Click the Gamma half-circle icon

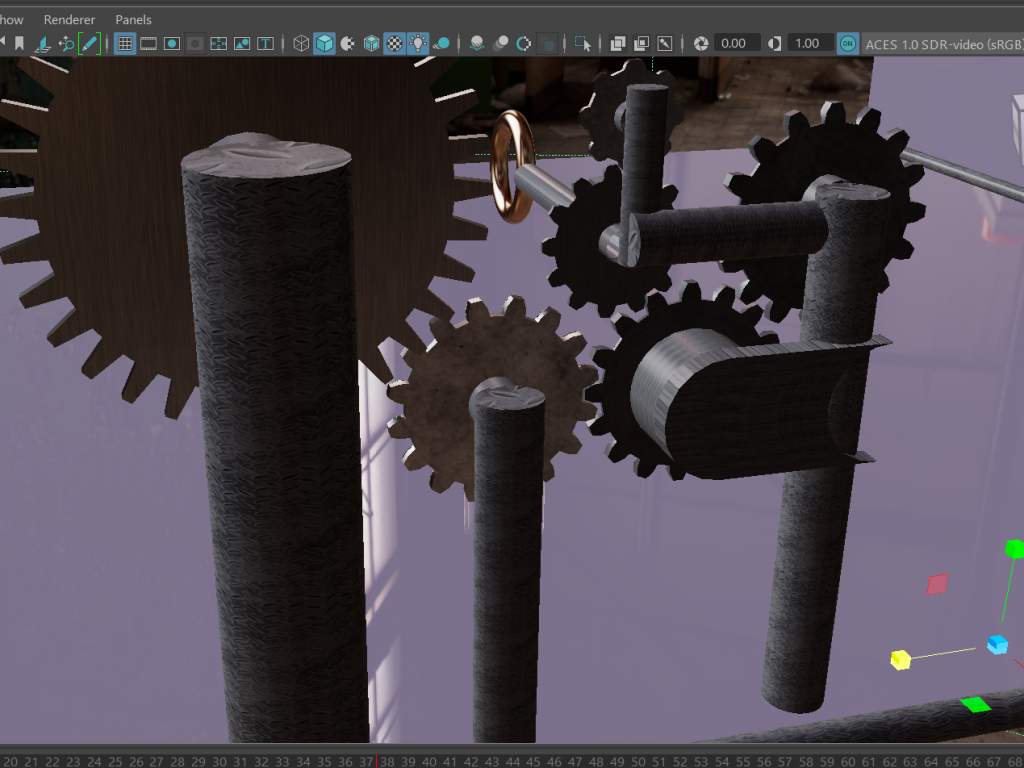pyautogui.click(x=775, y=44)
